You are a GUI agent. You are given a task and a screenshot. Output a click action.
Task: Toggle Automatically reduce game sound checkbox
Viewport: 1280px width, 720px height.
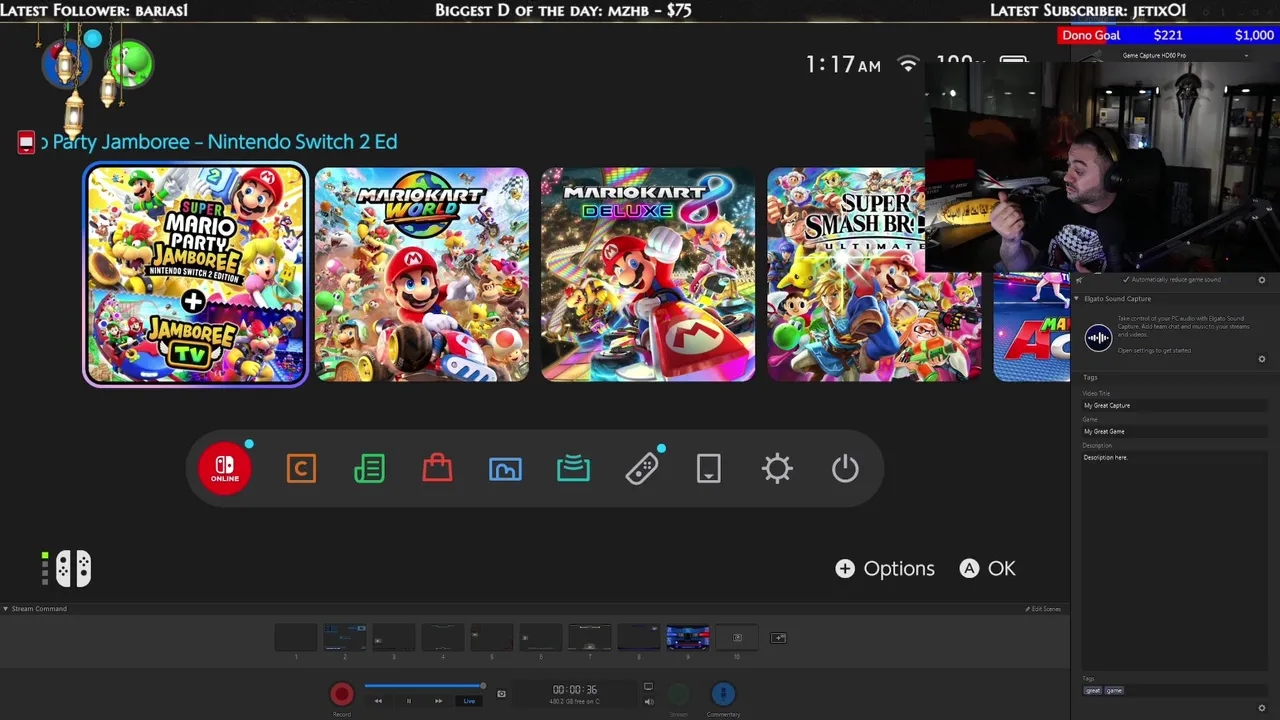(x=1126, y=280)
